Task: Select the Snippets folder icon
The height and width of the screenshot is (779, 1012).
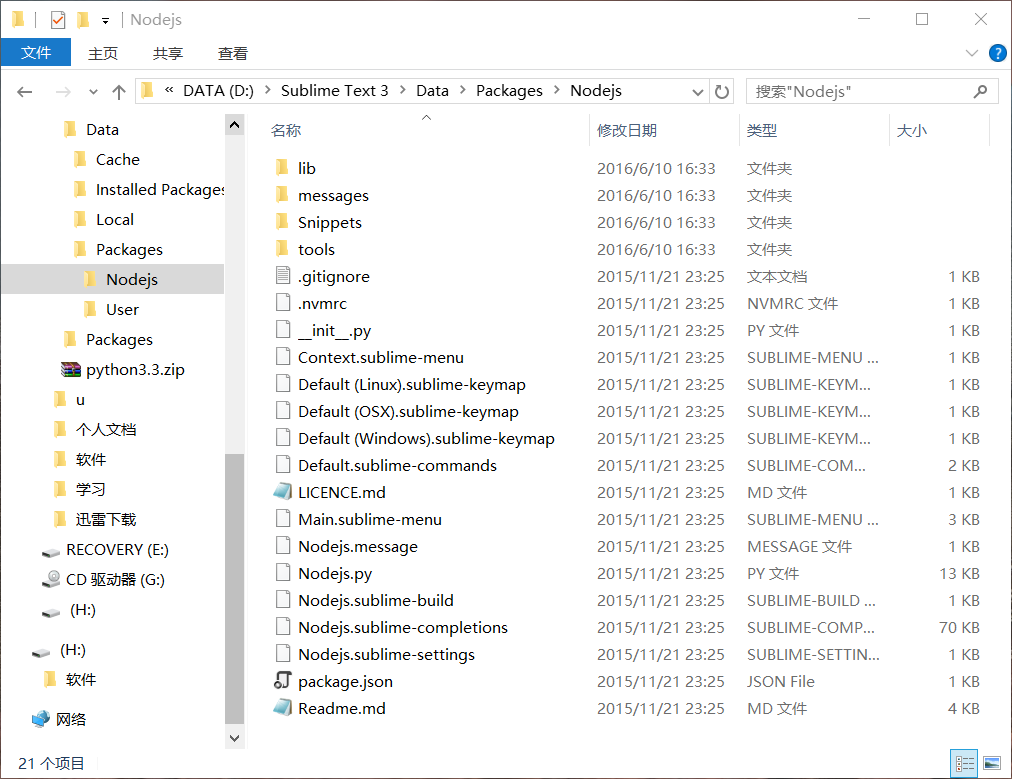Action: click(x=282, y=222)
